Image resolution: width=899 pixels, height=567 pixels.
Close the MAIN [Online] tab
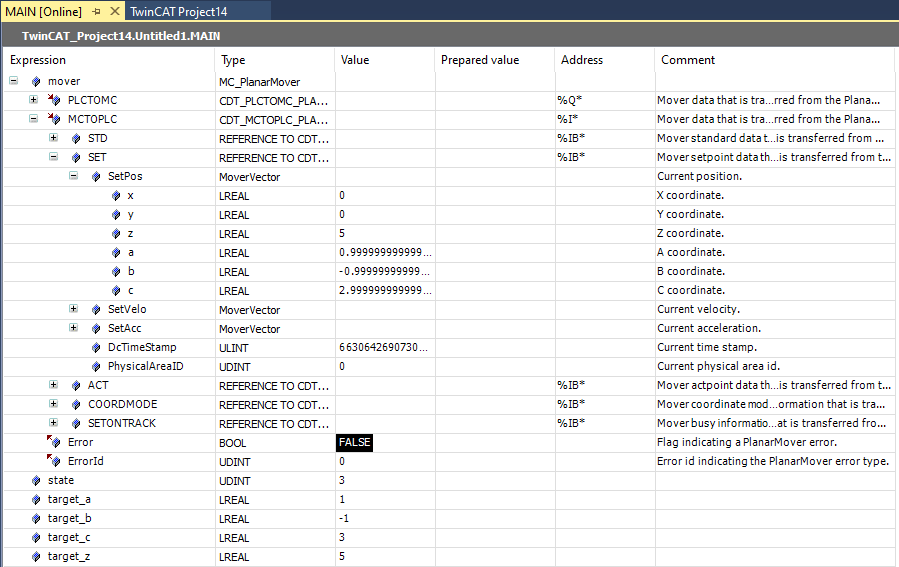[113, 12]
